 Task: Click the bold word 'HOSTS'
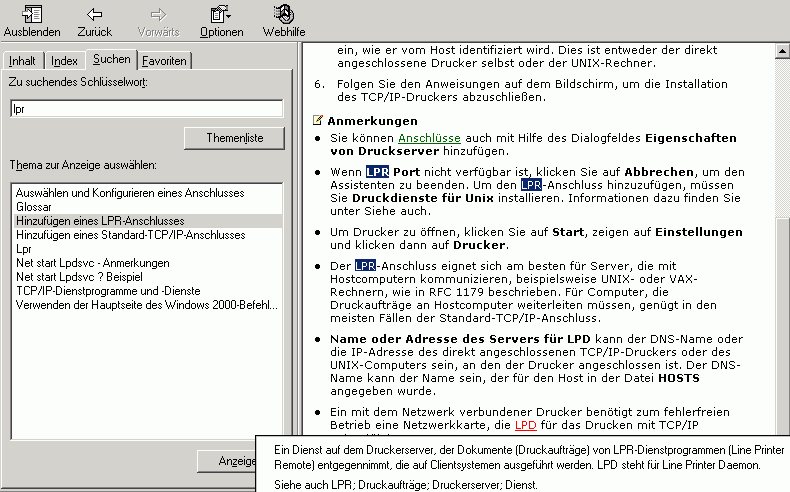(679, 378)
